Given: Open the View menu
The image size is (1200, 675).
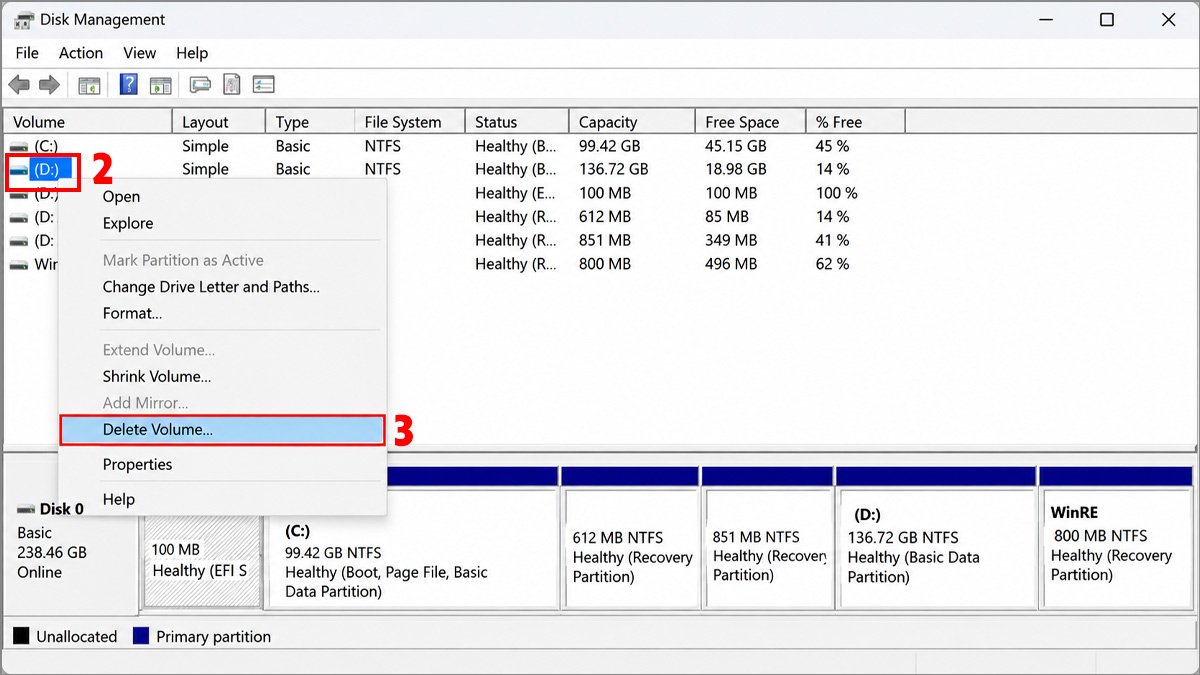Looking at the screenshot, I should click(x=140, y=53).
